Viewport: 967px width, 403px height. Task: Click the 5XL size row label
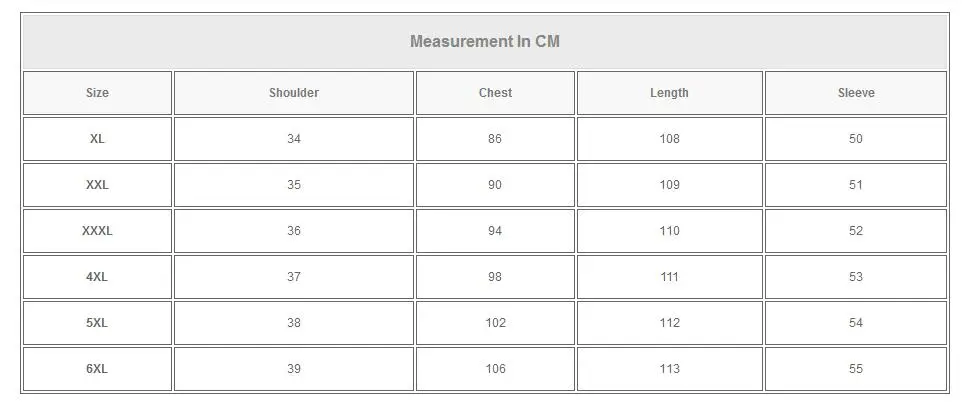click(97, 323)
